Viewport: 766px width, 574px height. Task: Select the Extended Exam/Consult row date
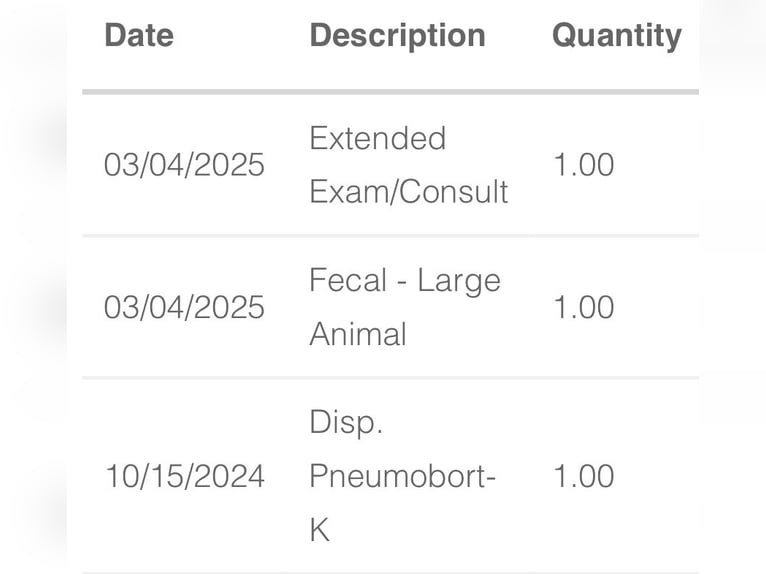(x=184, y=165)
